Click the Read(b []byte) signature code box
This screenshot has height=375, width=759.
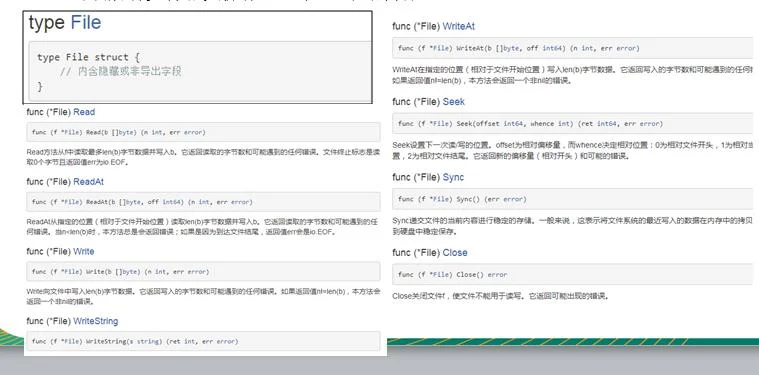203,132
